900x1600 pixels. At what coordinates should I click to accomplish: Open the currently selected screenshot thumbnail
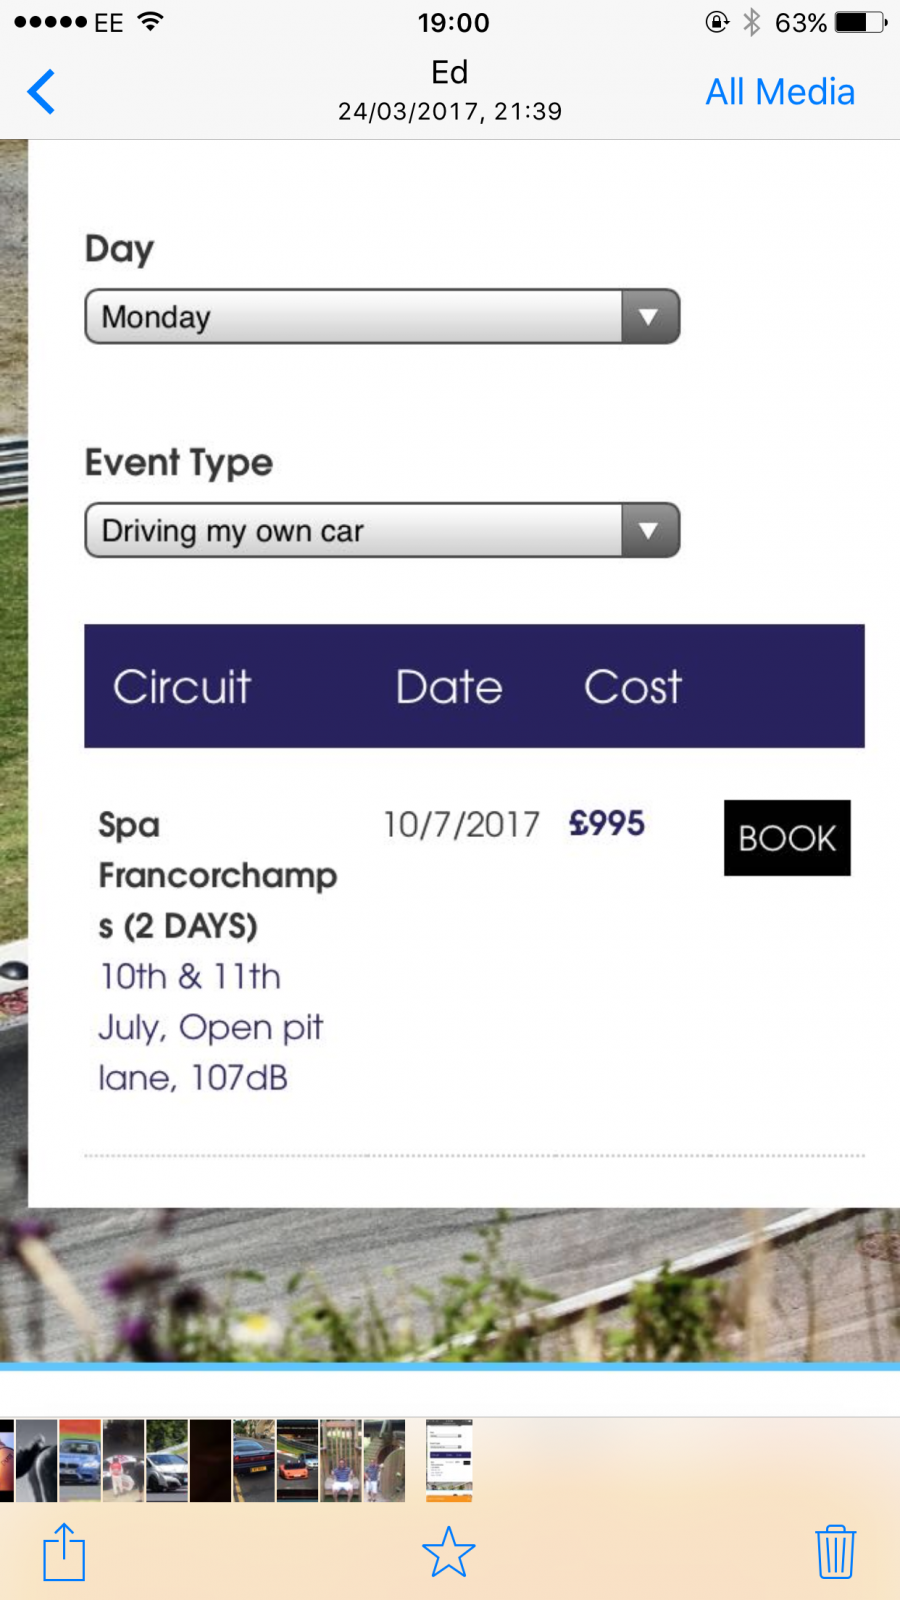tap(449, 1461)
